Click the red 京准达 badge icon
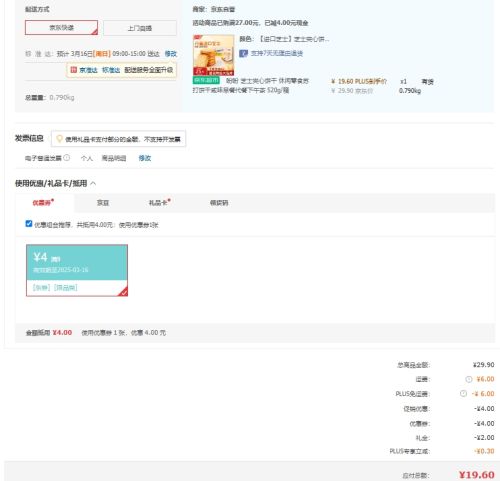This screenshot has height=481, width=500. [73, 70]
